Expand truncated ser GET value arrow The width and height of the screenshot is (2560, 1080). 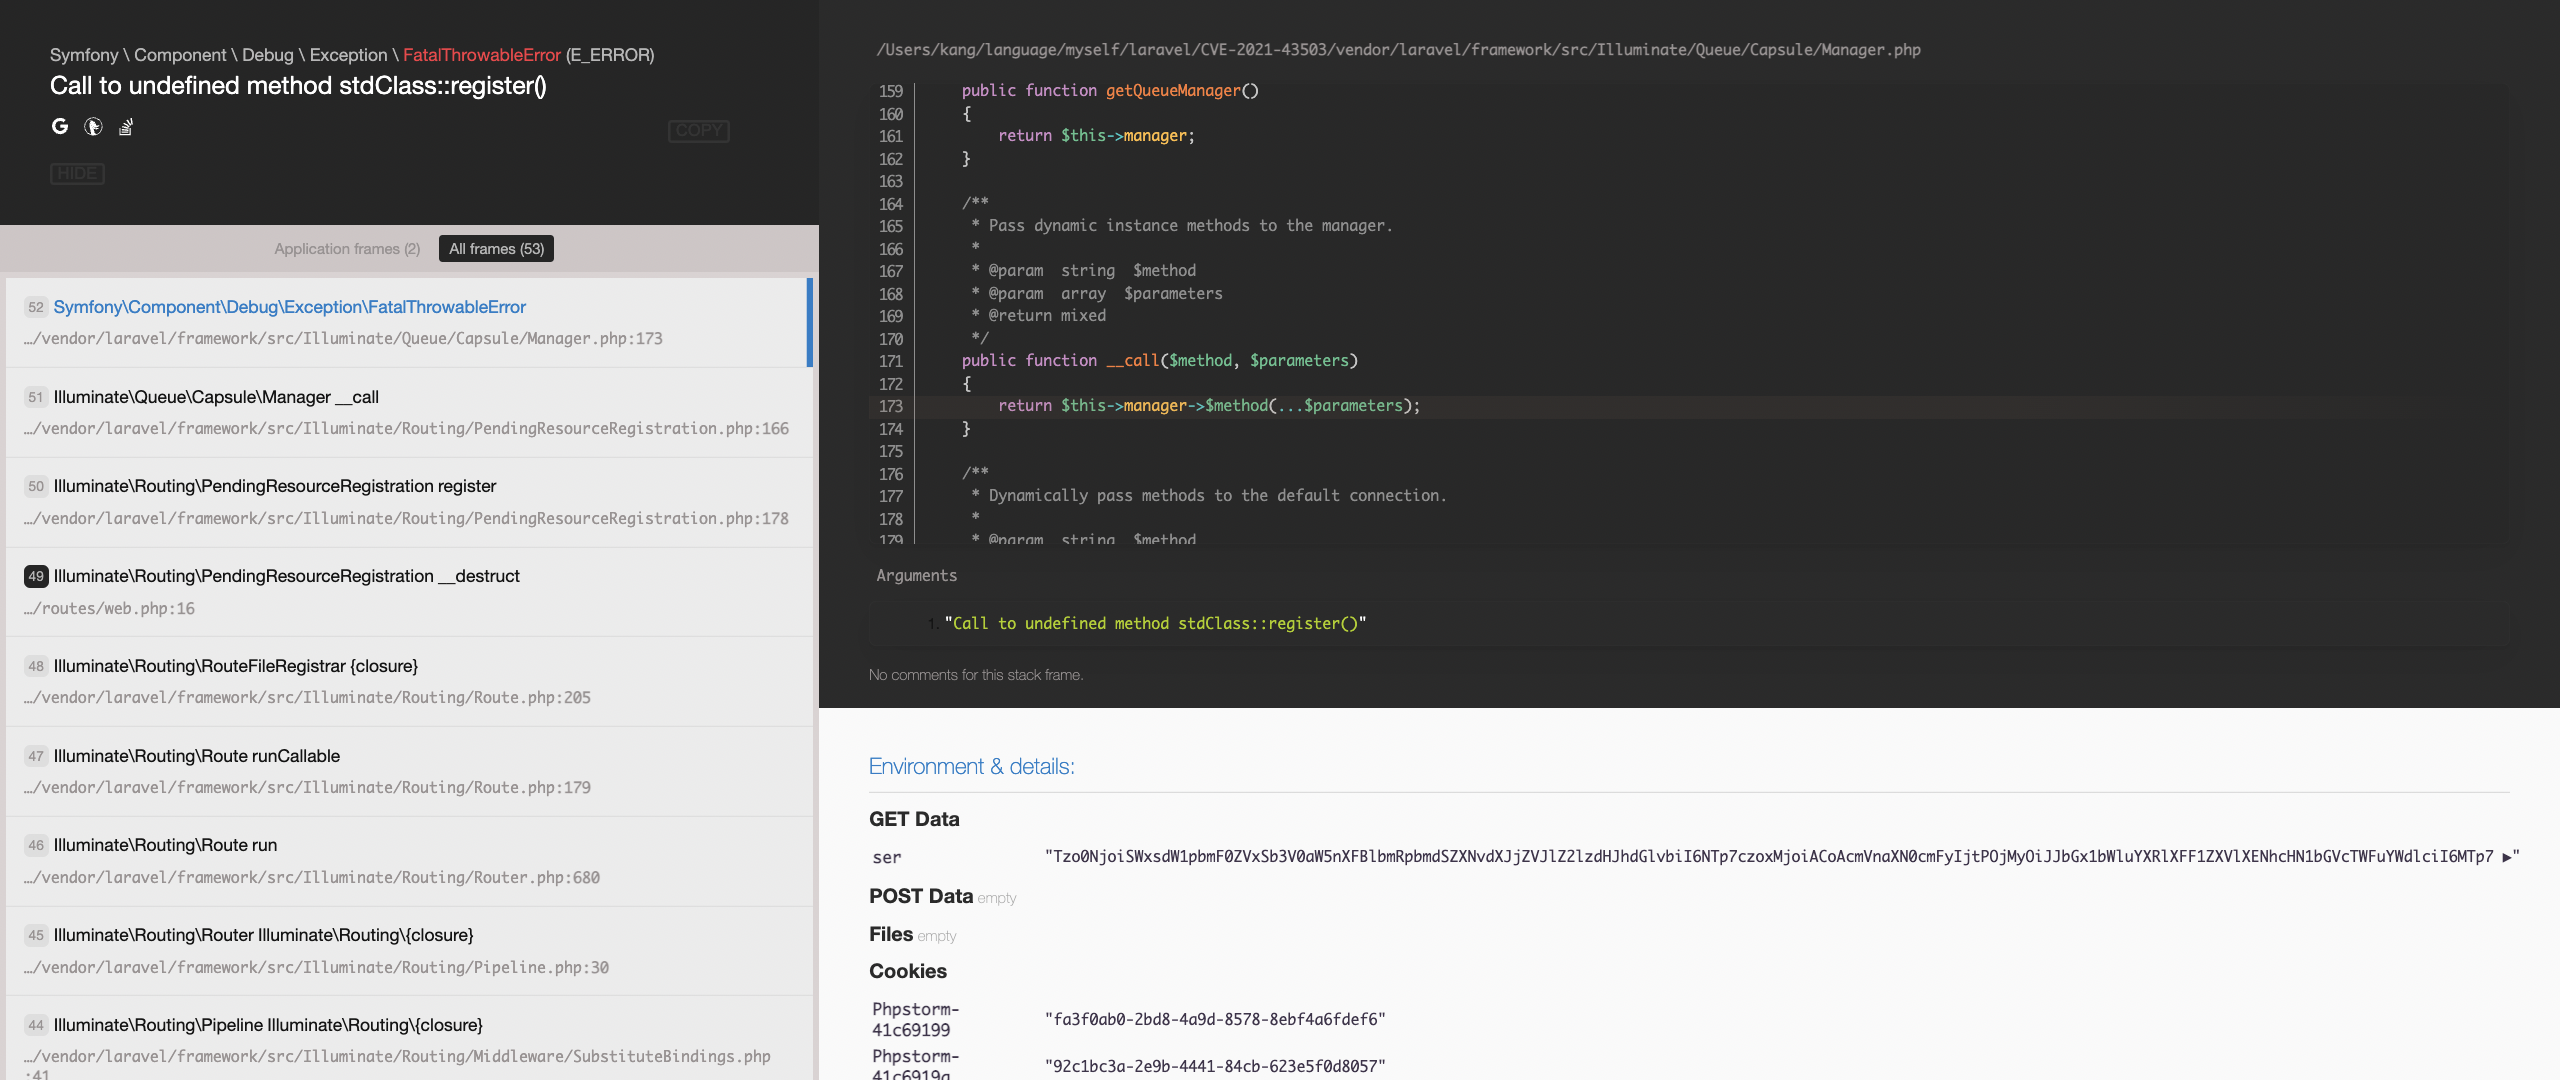point(2506,857)
